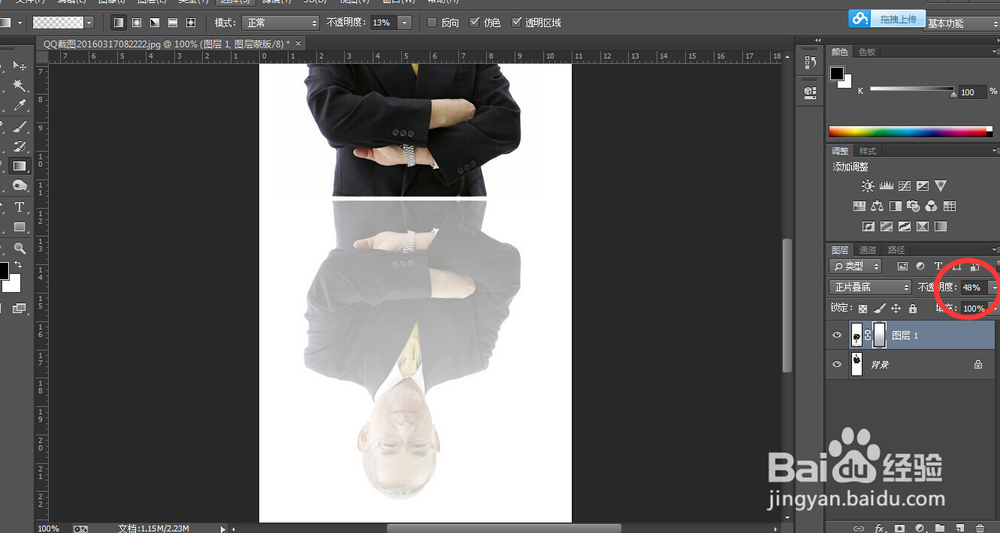Swap foreground and background colors in toolbox
The width and height of the screenshot is (1000, 533).
[19, 264]
